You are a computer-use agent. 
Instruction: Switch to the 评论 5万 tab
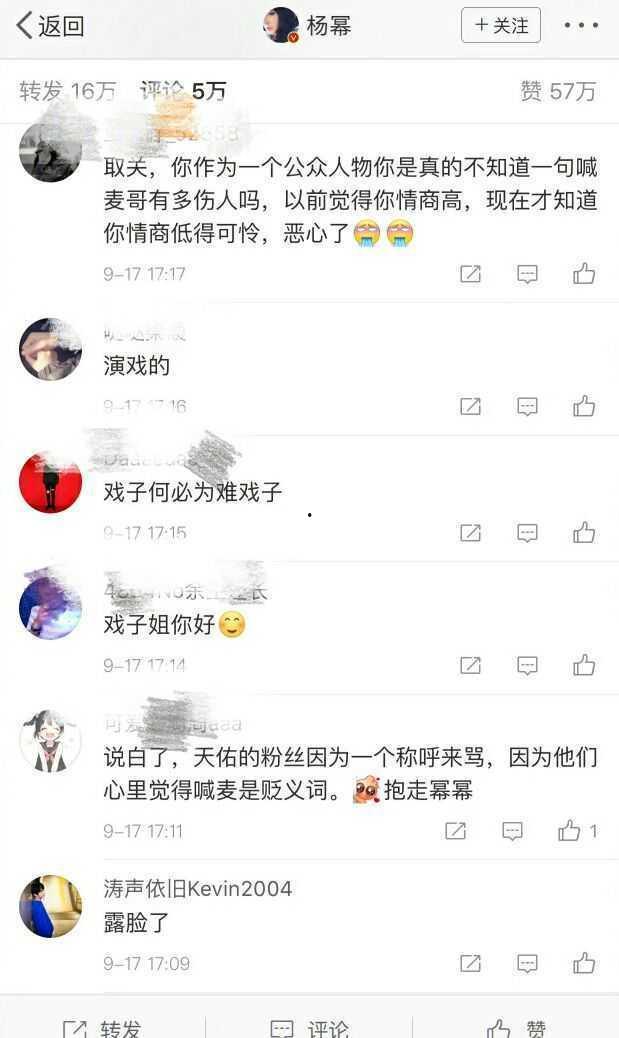click(183, 91)
